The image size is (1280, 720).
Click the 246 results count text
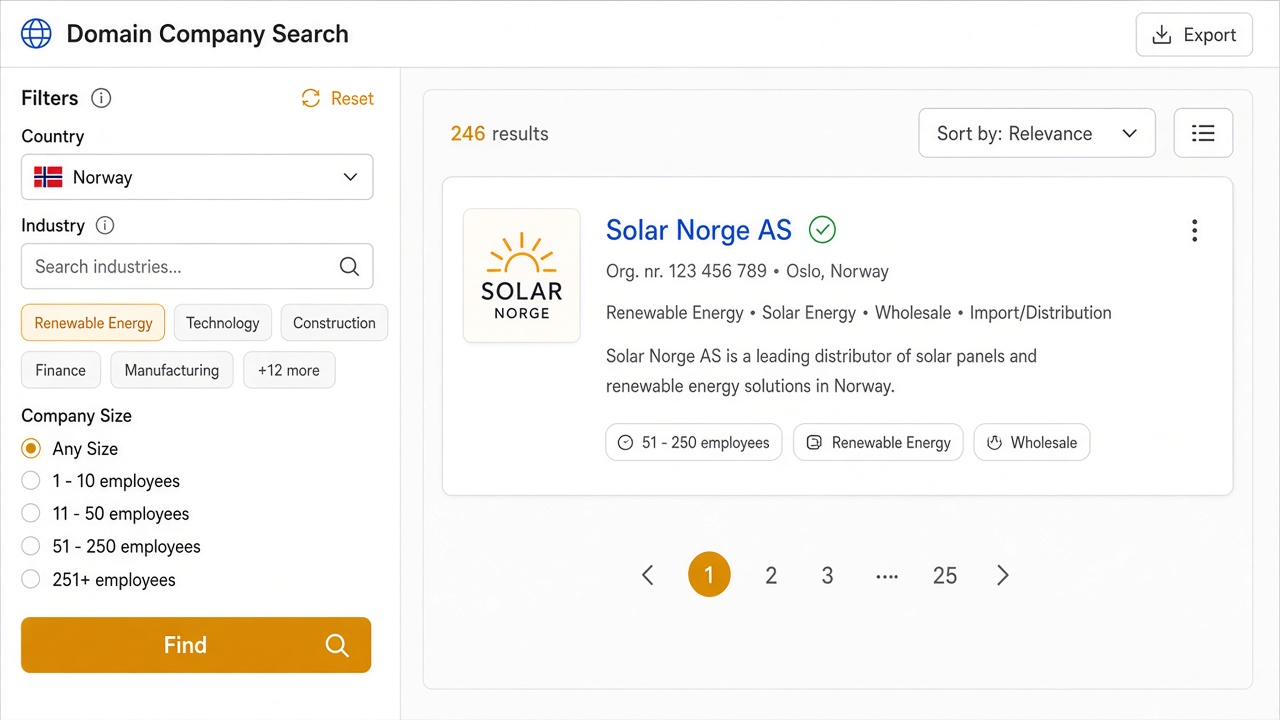[499, 134]
